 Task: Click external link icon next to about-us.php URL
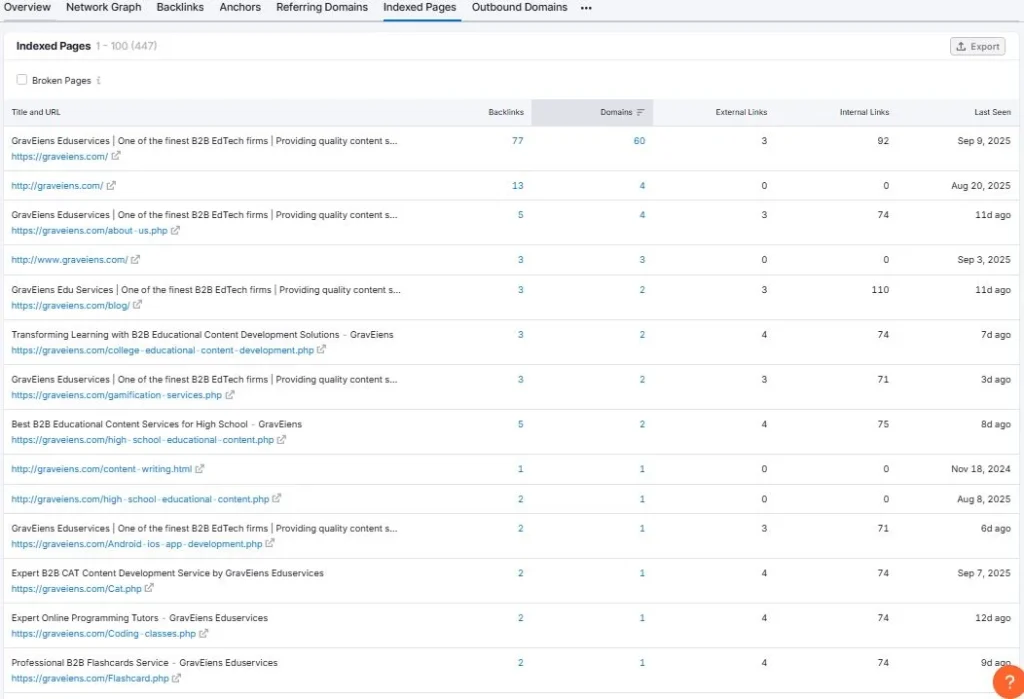click(x=175, y=231)
